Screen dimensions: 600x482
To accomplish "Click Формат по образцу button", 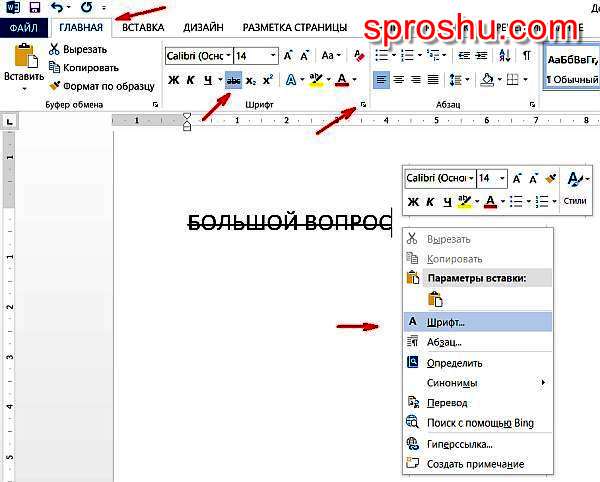I will pos(95,85).
